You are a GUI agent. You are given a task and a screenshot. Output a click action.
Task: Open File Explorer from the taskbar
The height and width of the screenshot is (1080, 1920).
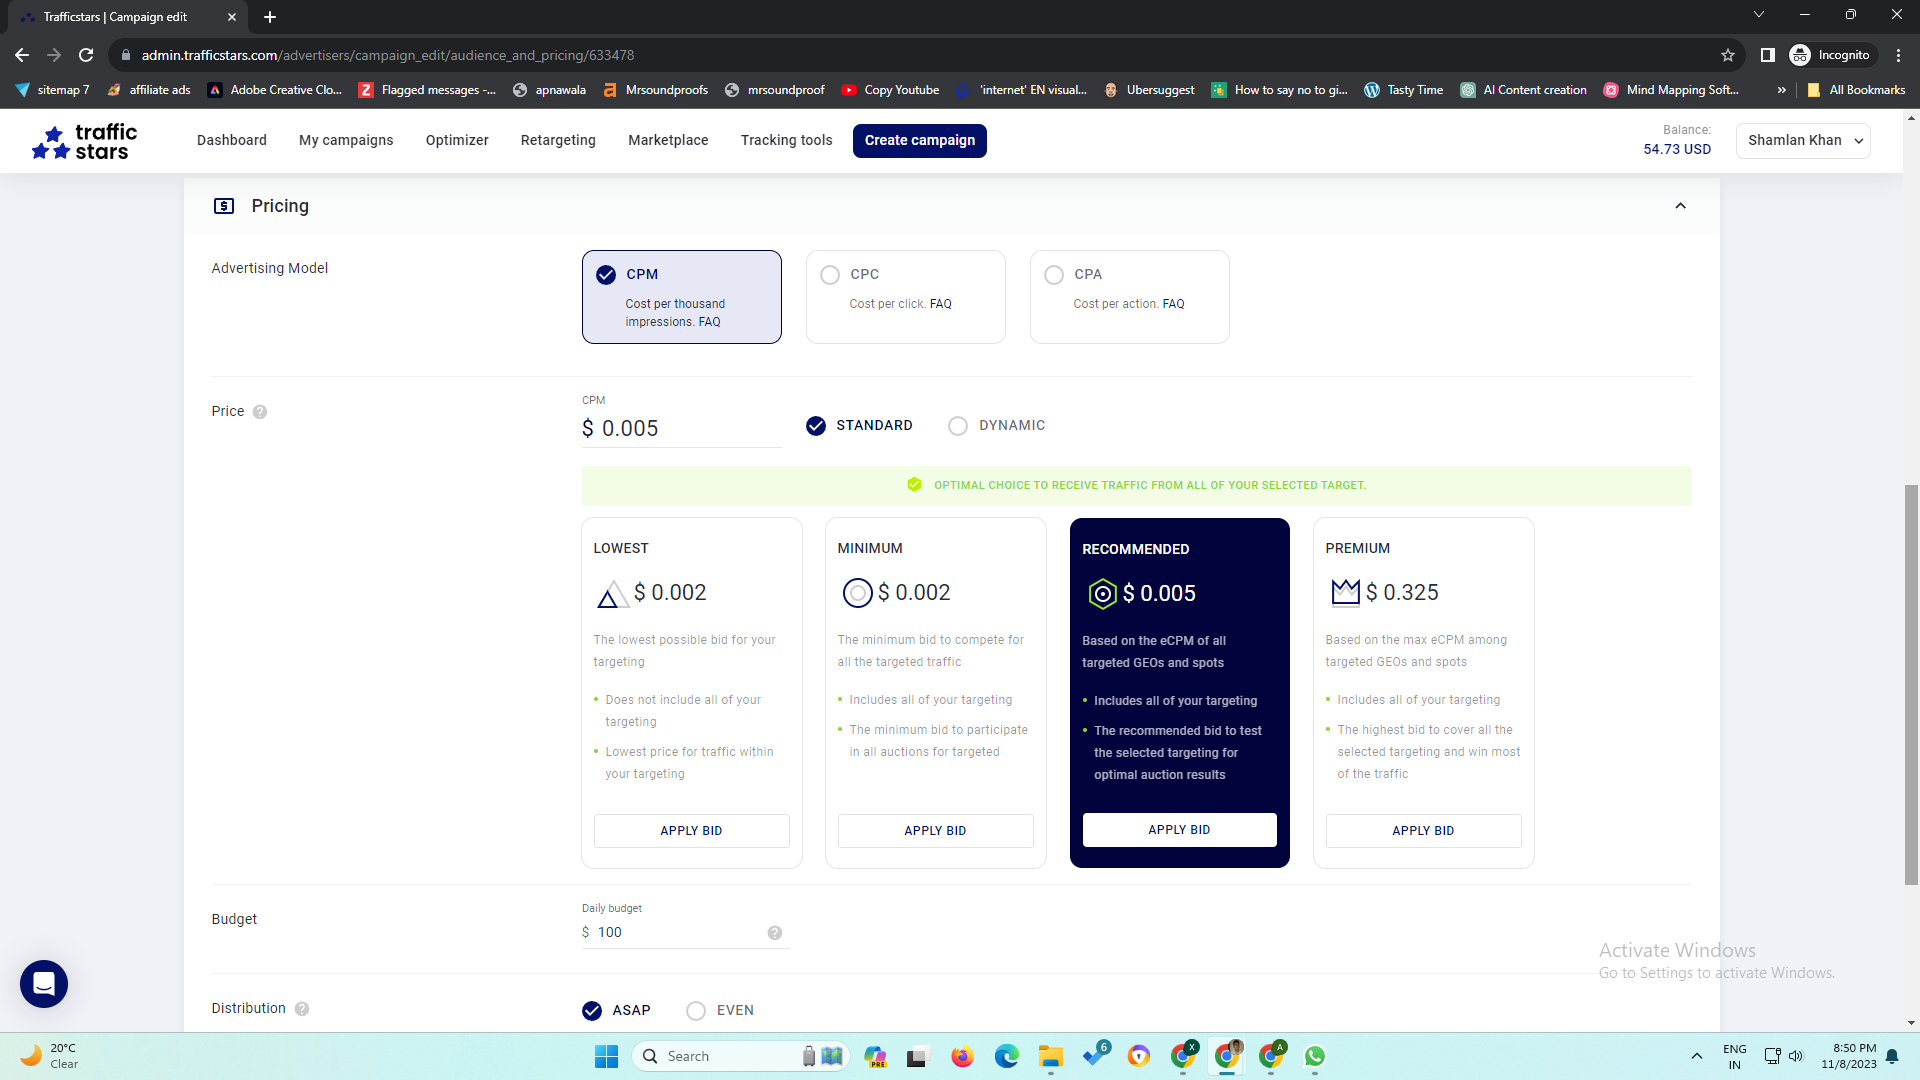[1051, 1057]
